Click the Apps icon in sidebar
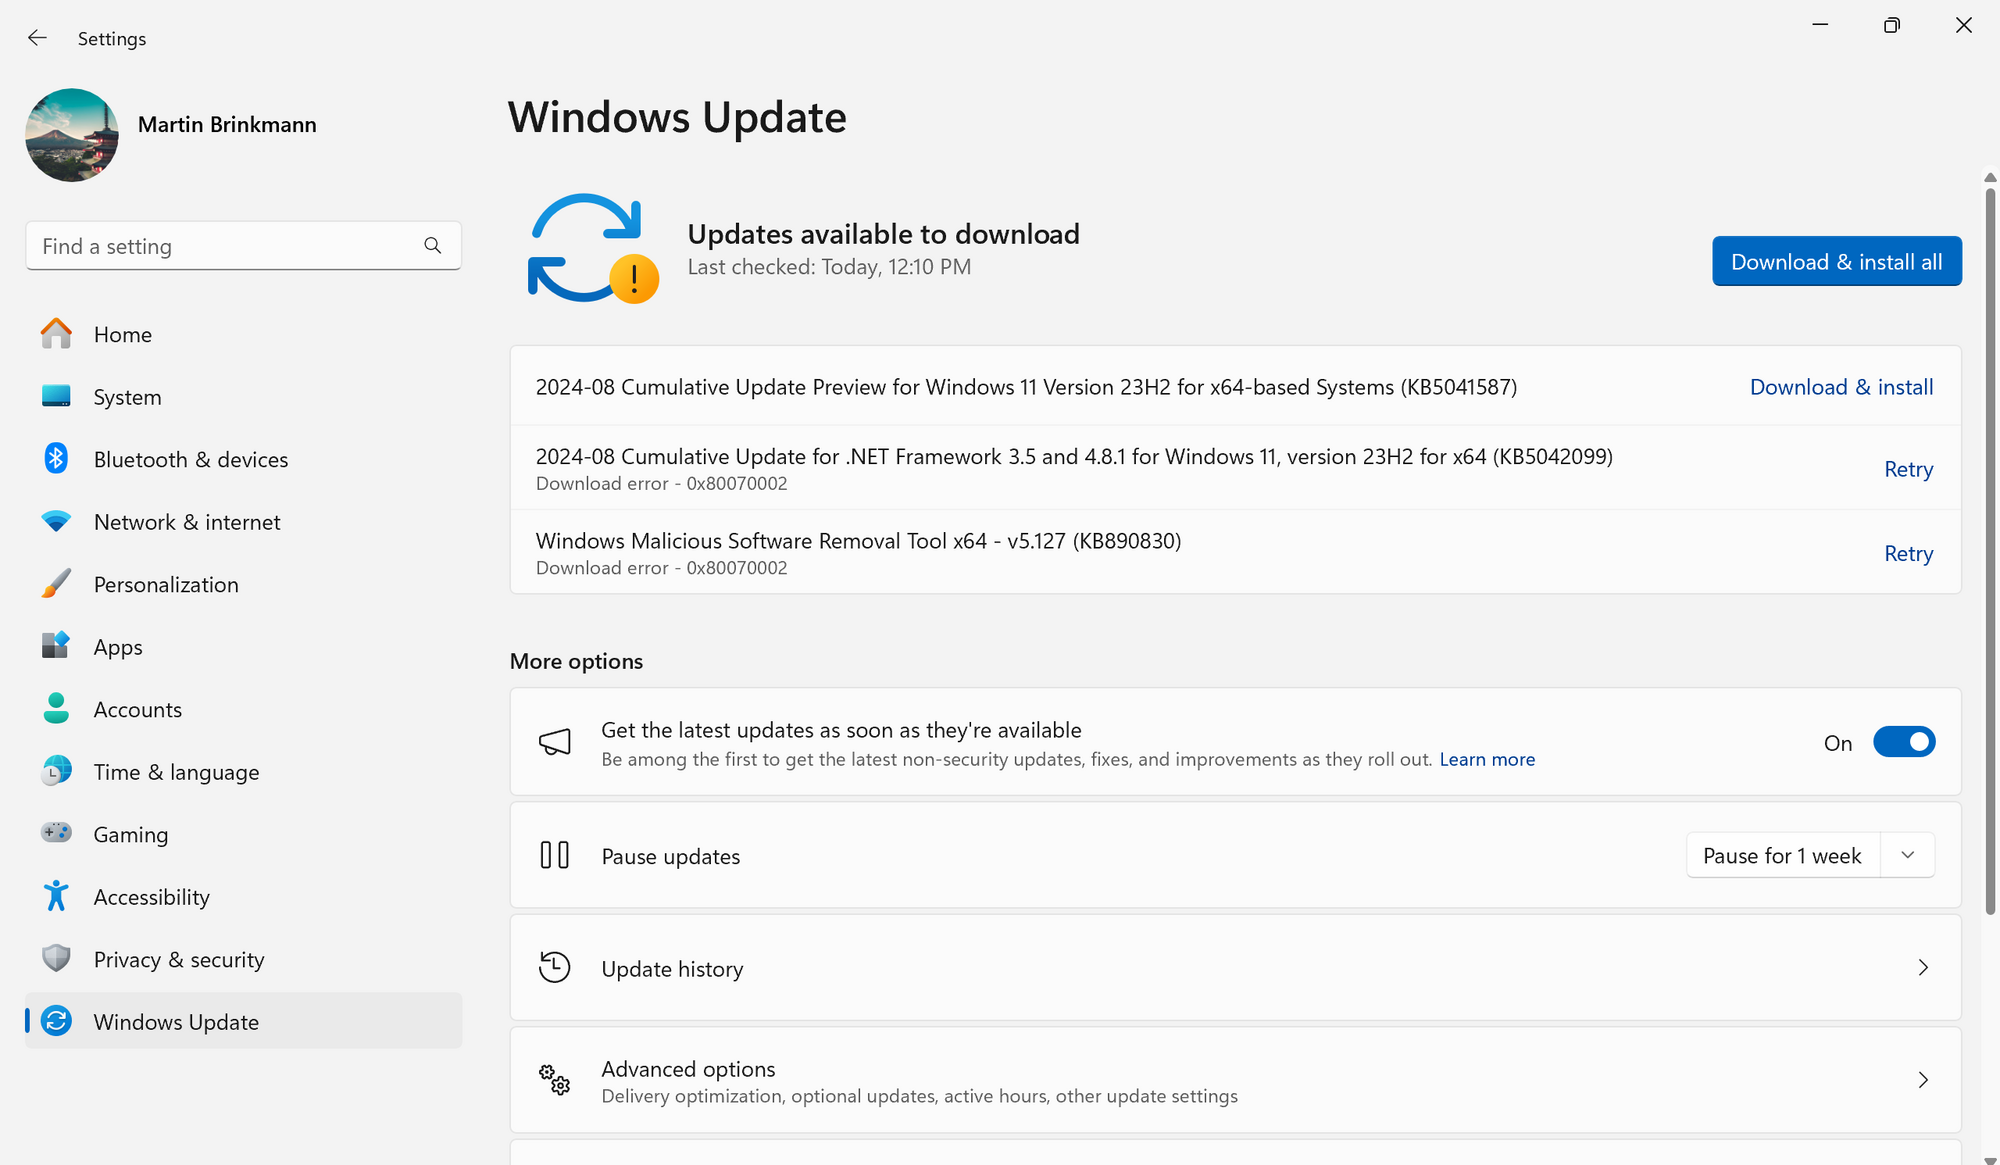 (56, 646)
